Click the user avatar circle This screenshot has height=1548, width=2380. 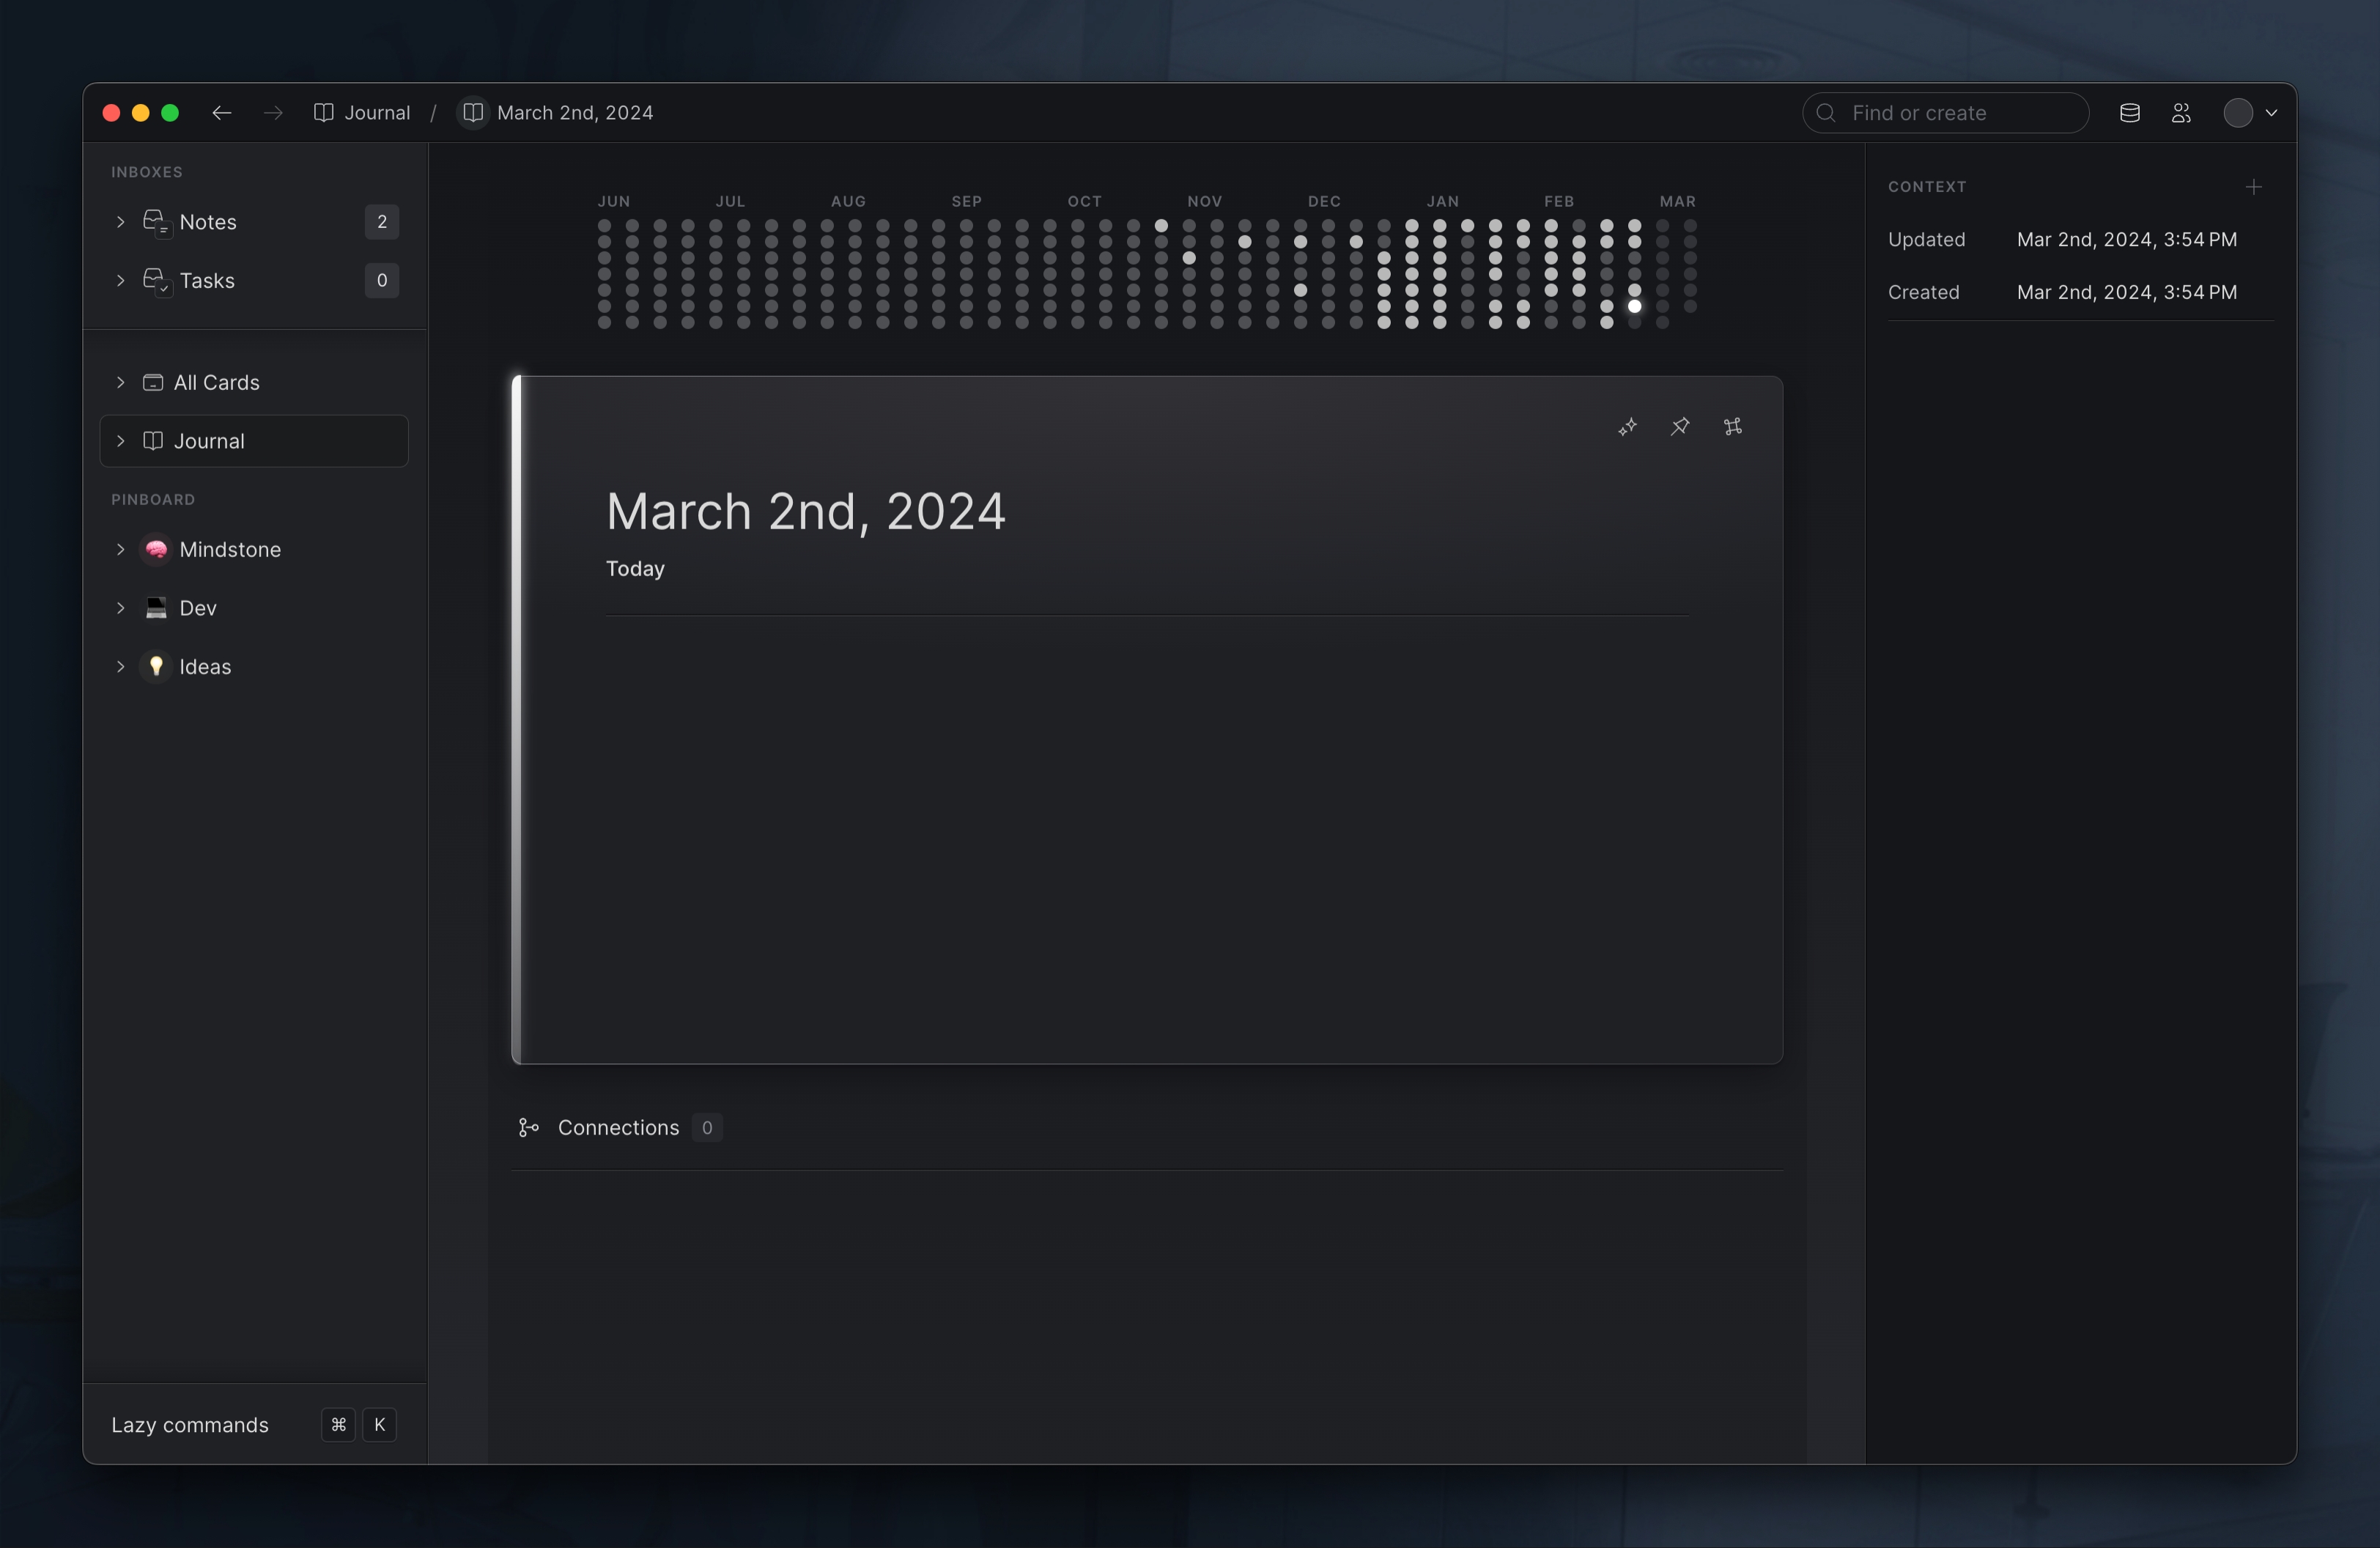[2238, 113]
